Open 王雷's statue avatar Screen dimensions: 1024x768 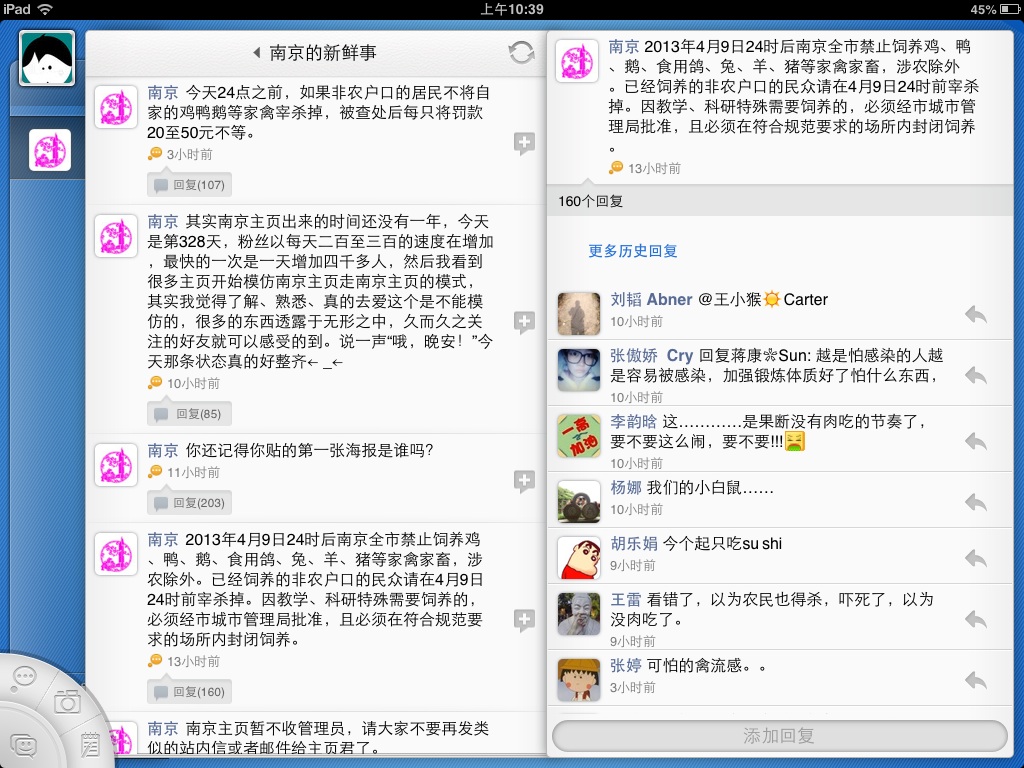[579, 614]
